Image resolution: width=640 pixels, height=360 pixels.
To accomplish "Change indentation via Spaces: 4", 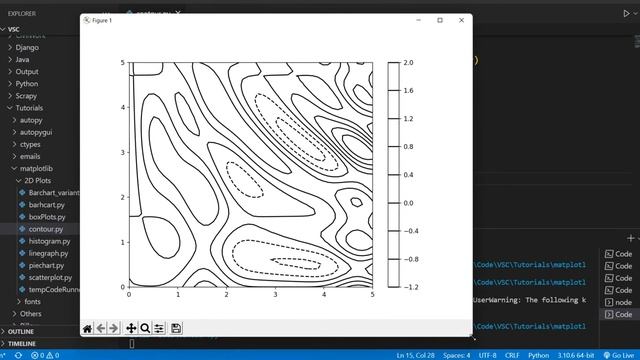I will coord(456,355).
